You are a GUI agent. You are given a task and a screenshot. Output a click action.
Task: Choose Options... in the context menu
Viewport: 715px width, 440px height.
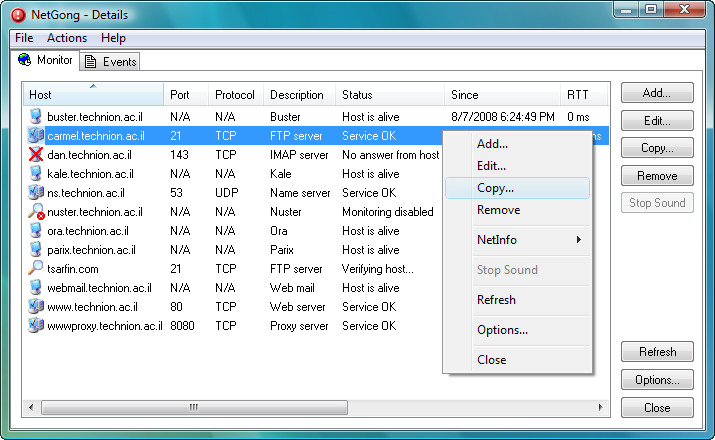(x=518, y=330)
